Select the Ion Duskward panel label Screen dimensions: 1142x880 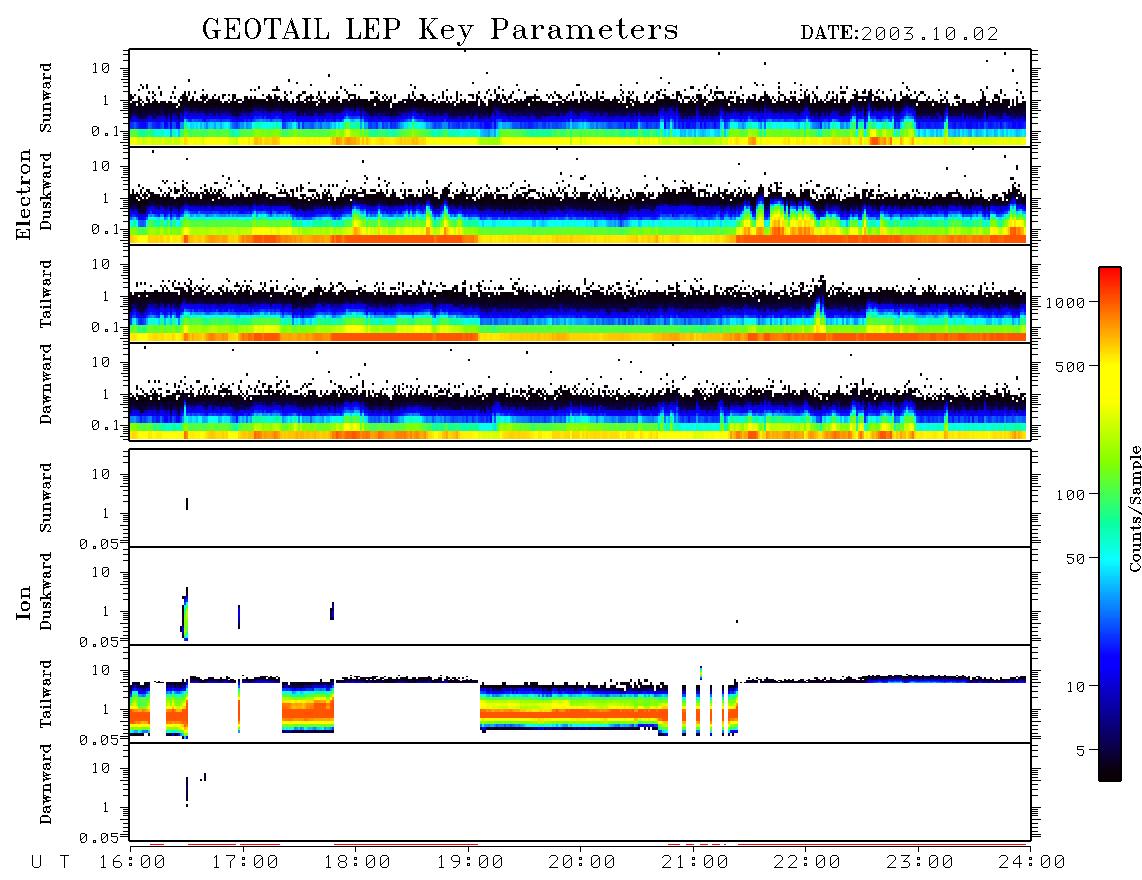(46, 591)
